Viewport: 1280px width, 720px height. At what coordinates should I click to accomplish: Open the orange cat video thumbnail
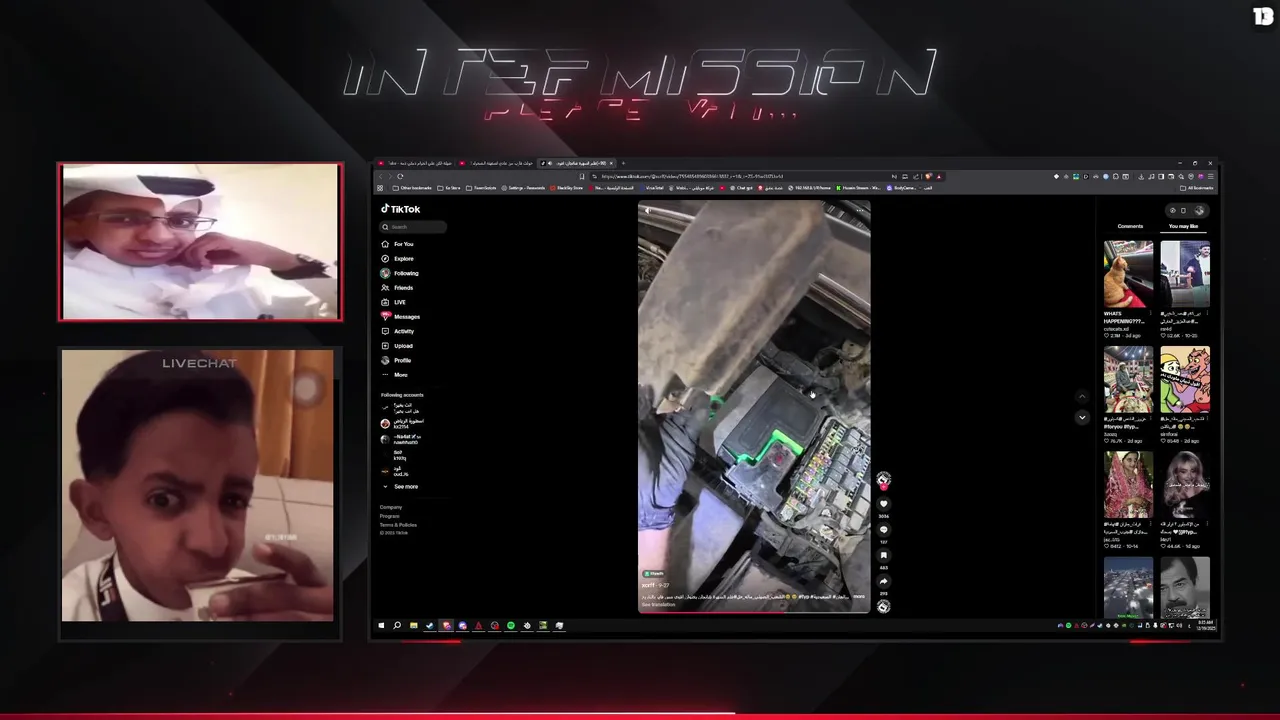tap(1128, 274)
